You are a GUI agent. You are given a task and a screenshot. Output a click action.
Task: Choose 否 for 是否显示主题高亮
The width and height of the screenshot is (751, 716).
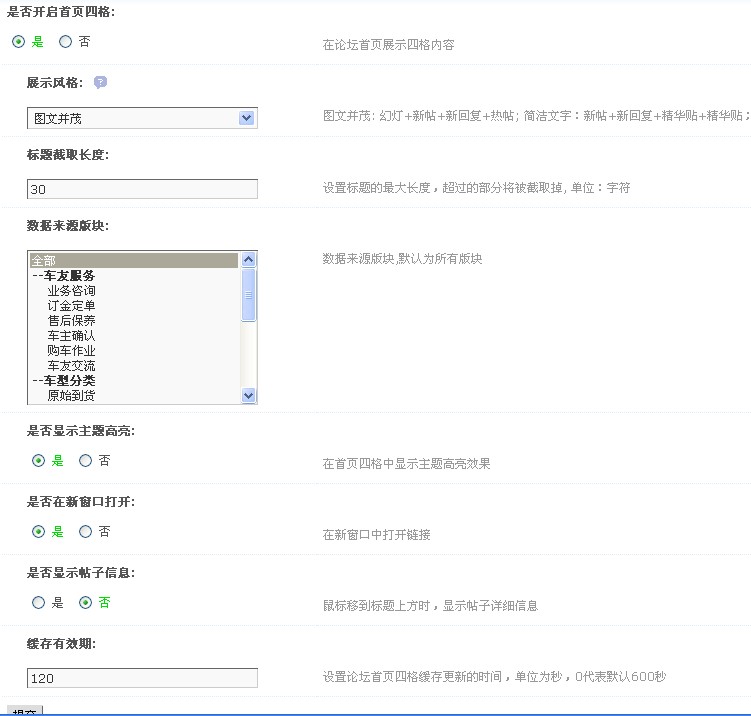click(86, 461)
